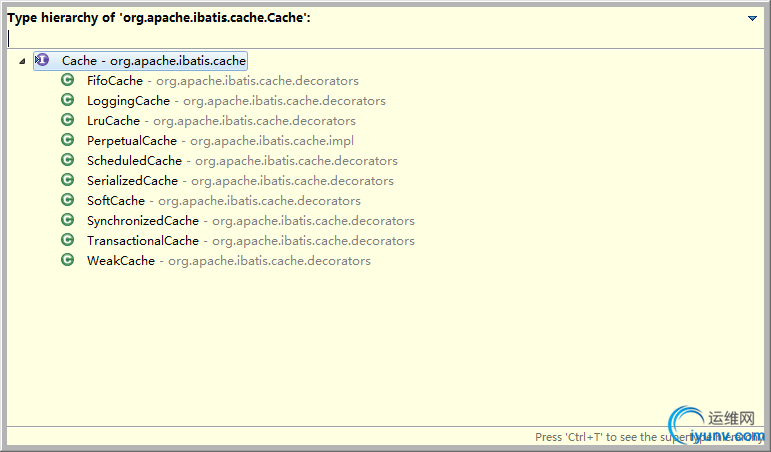Open the view menu dropdown arrow

tap(752, 18)
